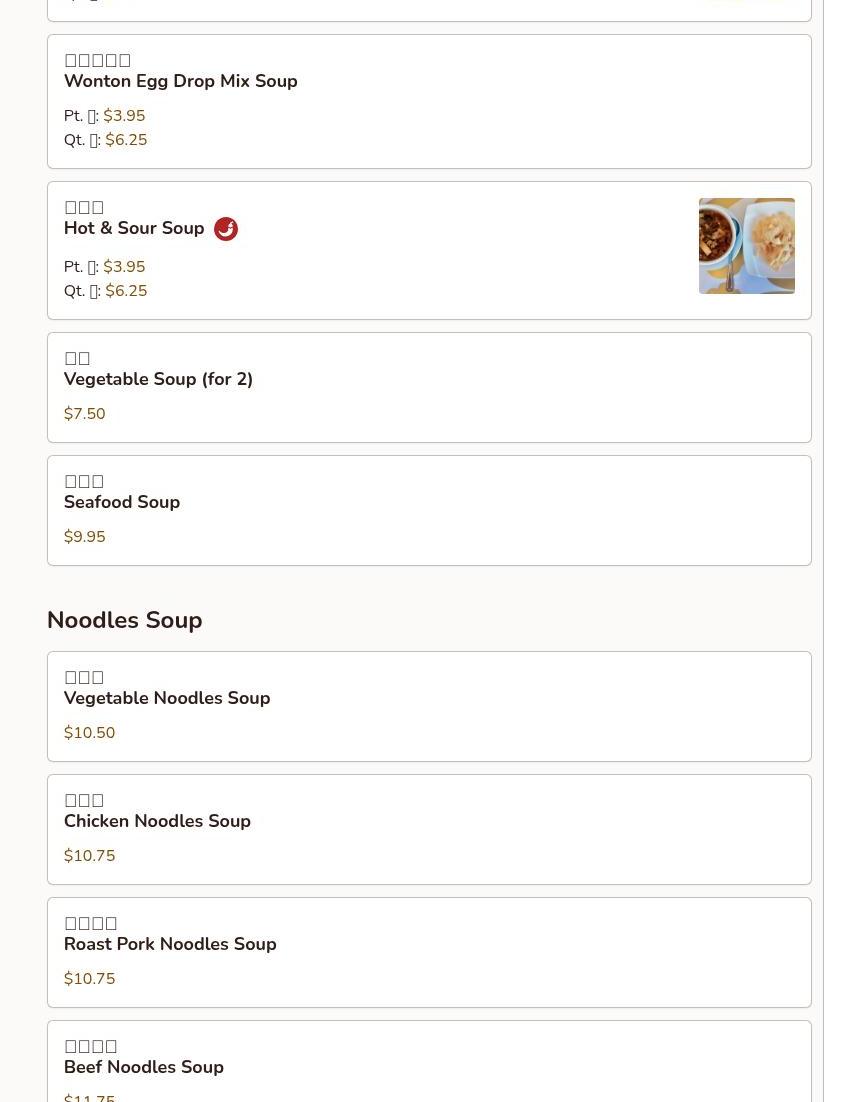Open Vegetable Soup (for 2) item
The width and height of the screenshot is (844, 1102).
(x=429, y=387)
